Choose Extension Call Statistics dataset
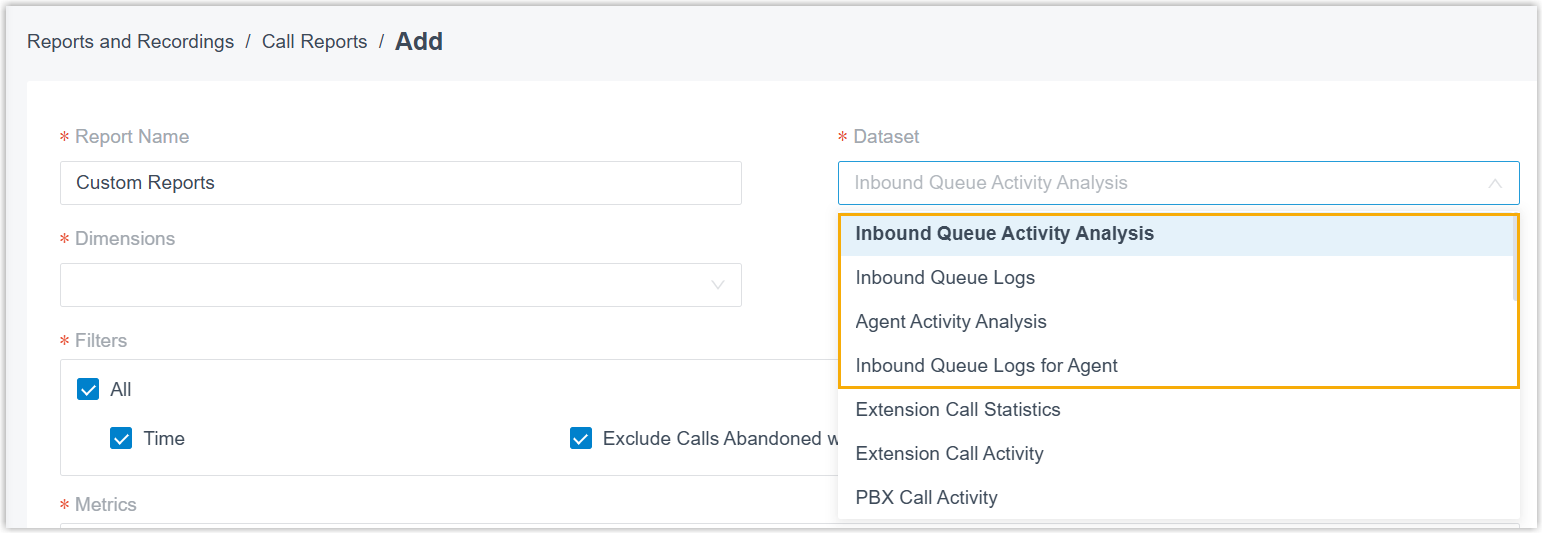Image resolution: width=1543 pixels, height=534 pixels. 957,410
